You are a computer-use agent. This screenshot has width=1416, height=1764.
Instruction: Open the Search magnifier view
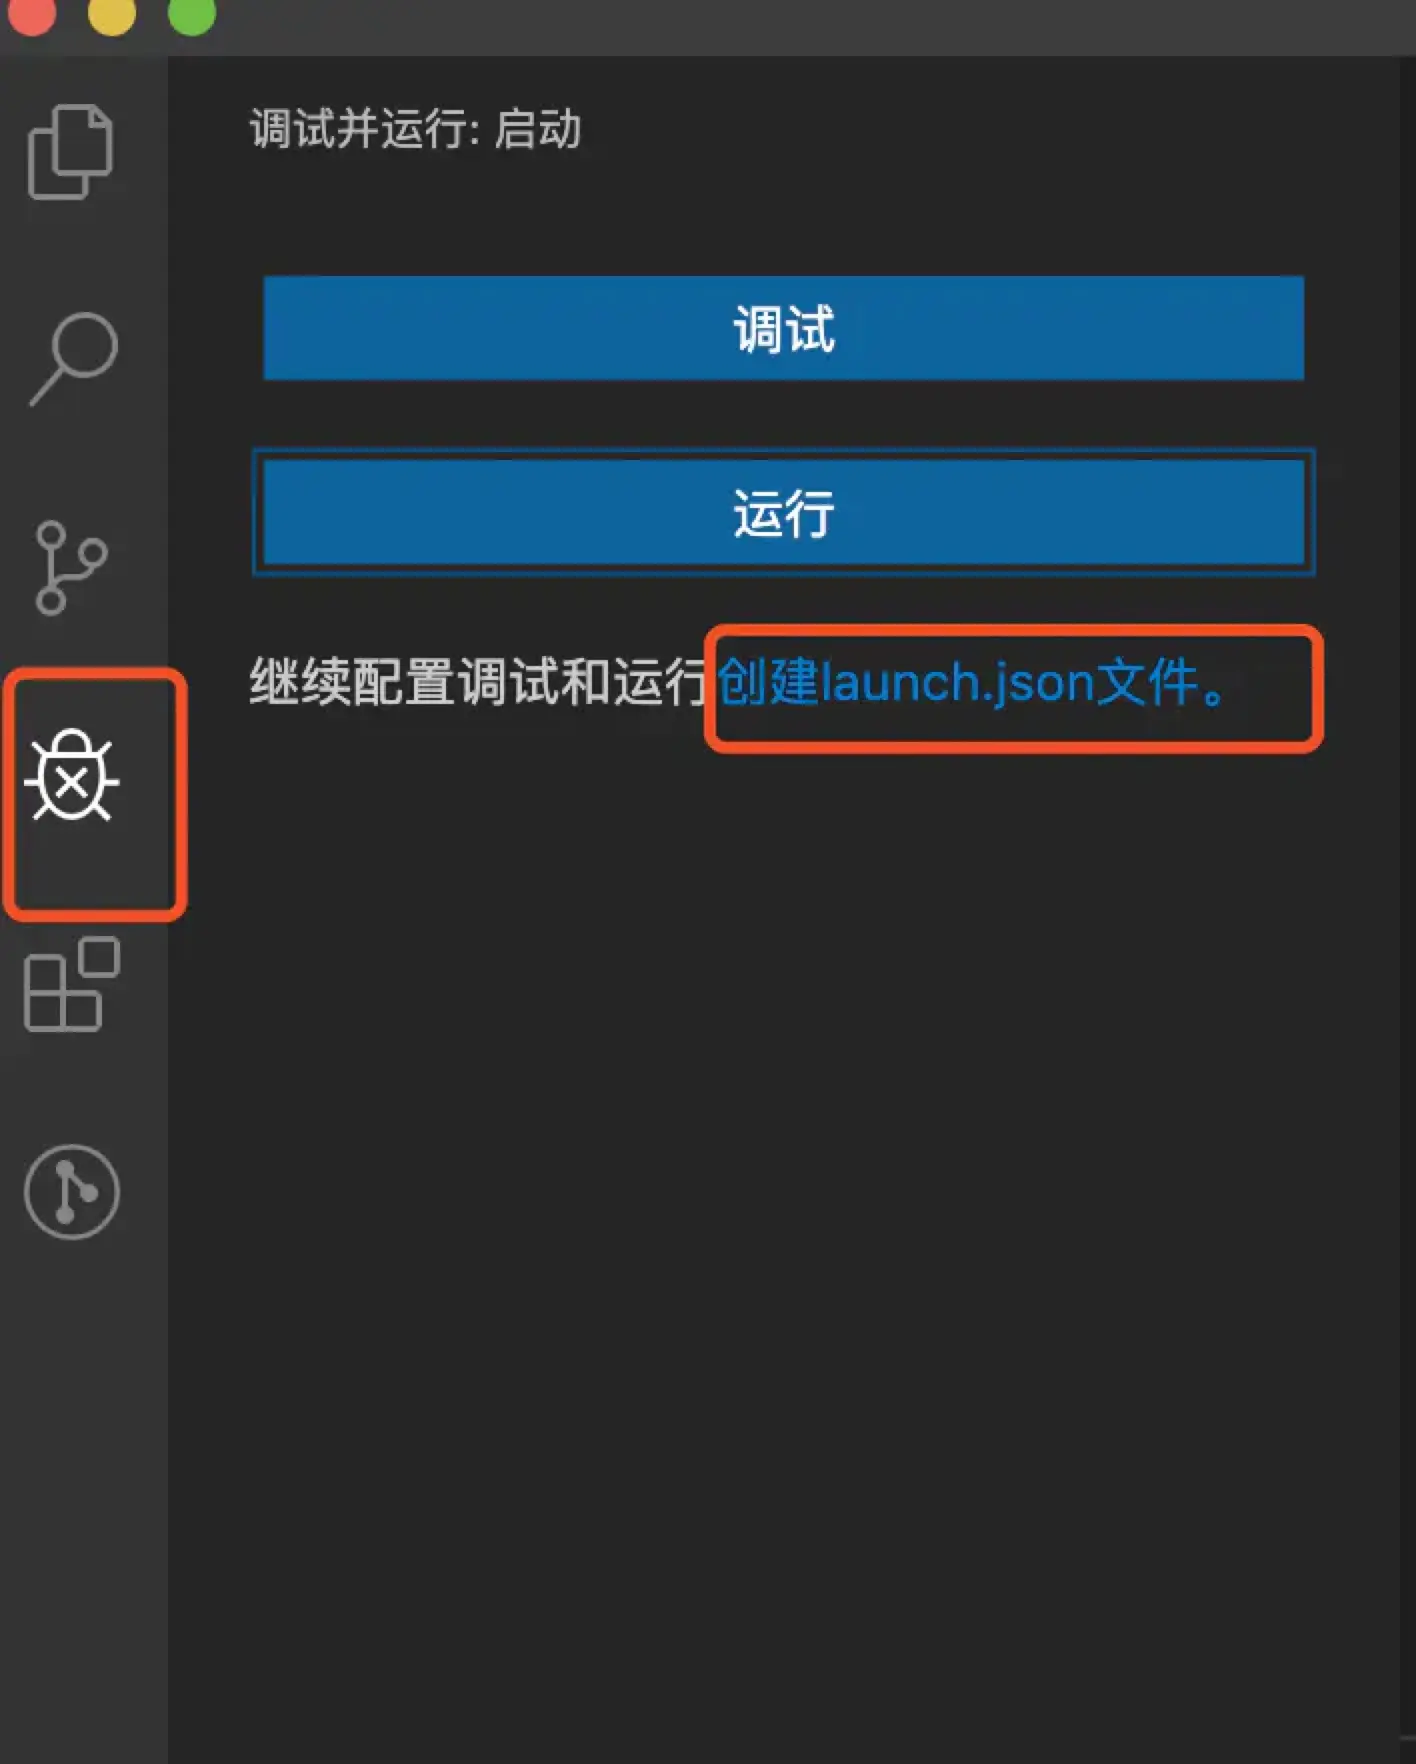pyautogui.click(x=72, y=358)
